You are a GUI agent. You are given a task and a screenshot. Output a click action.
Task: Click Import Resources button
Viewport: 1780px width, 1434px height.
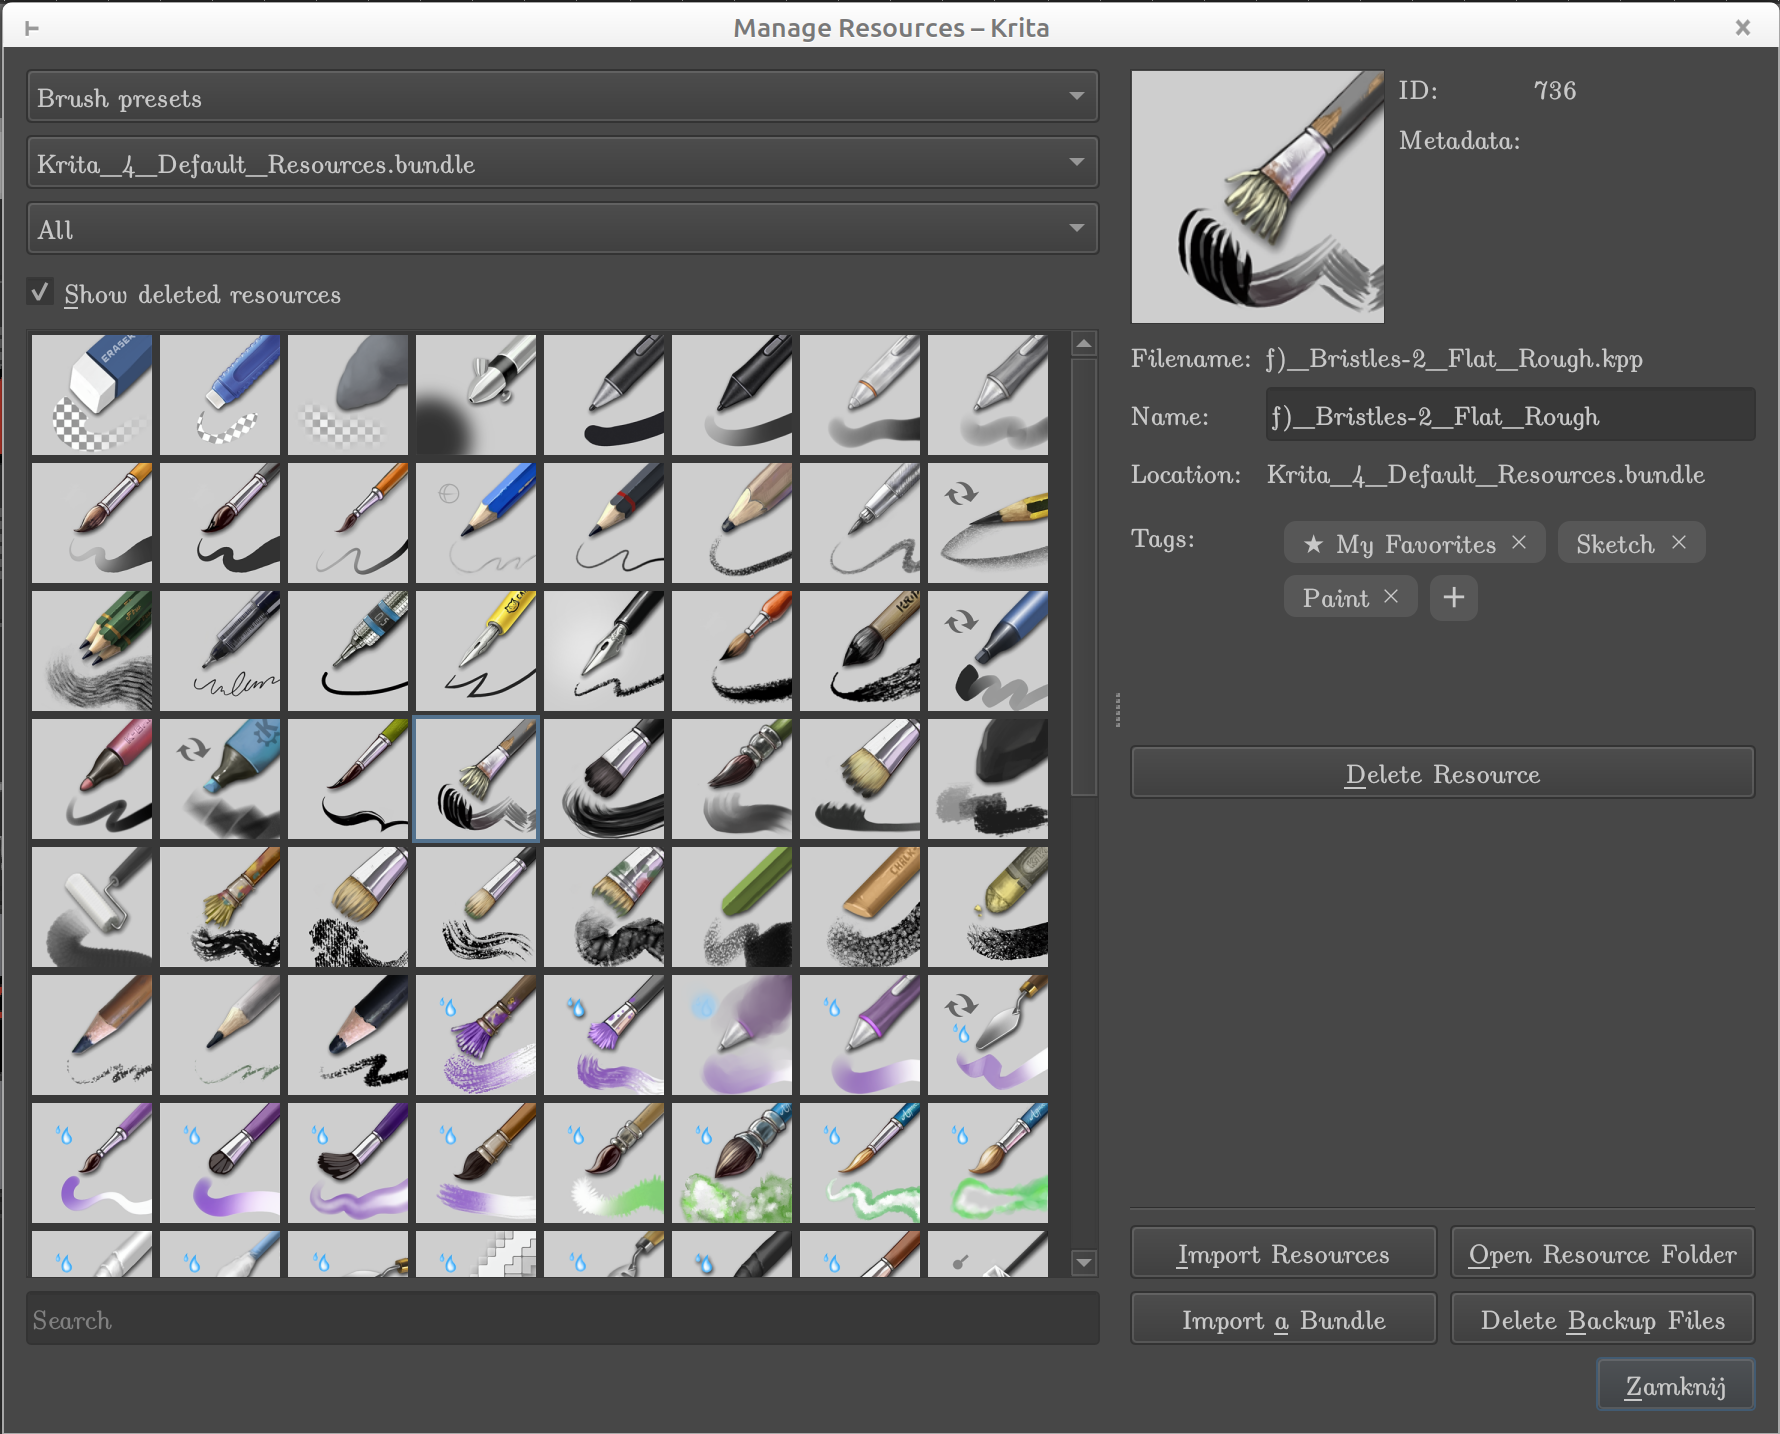pos(1283,1253)
